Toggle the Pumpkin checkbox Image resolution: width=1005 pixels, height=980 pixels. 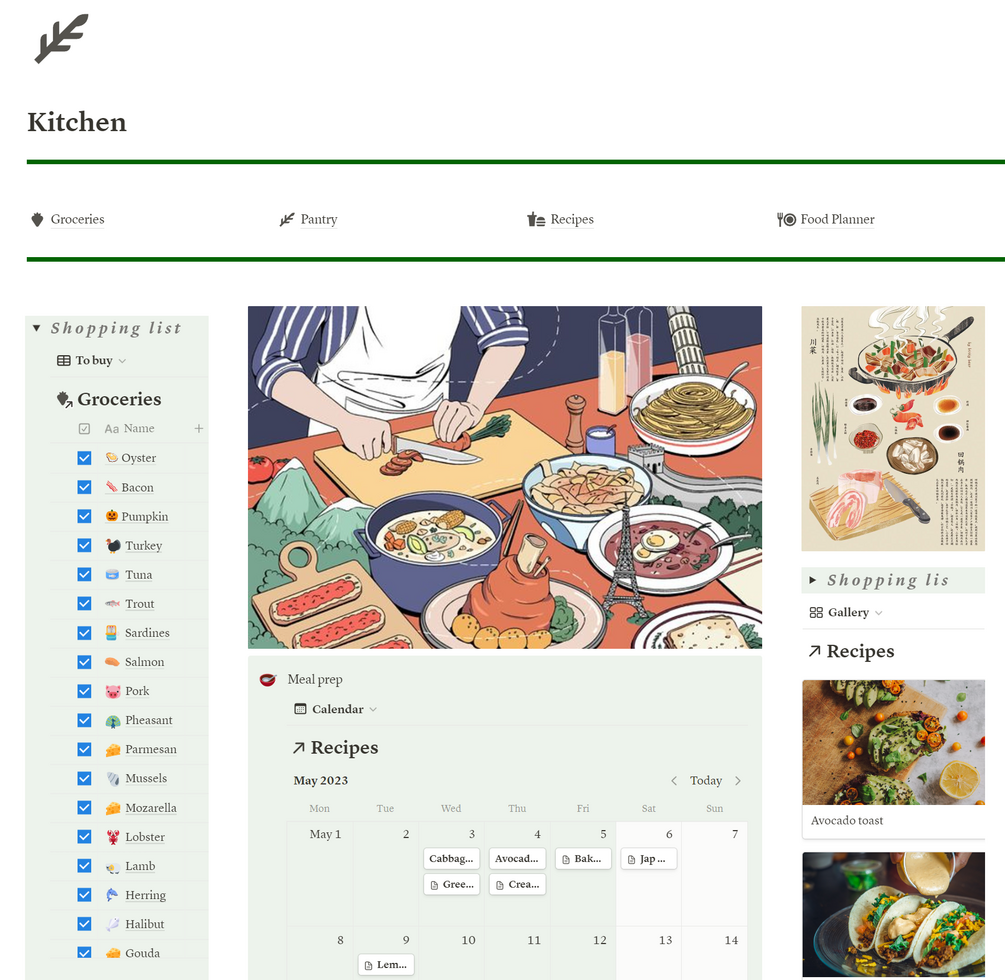[x=84, y=516]
